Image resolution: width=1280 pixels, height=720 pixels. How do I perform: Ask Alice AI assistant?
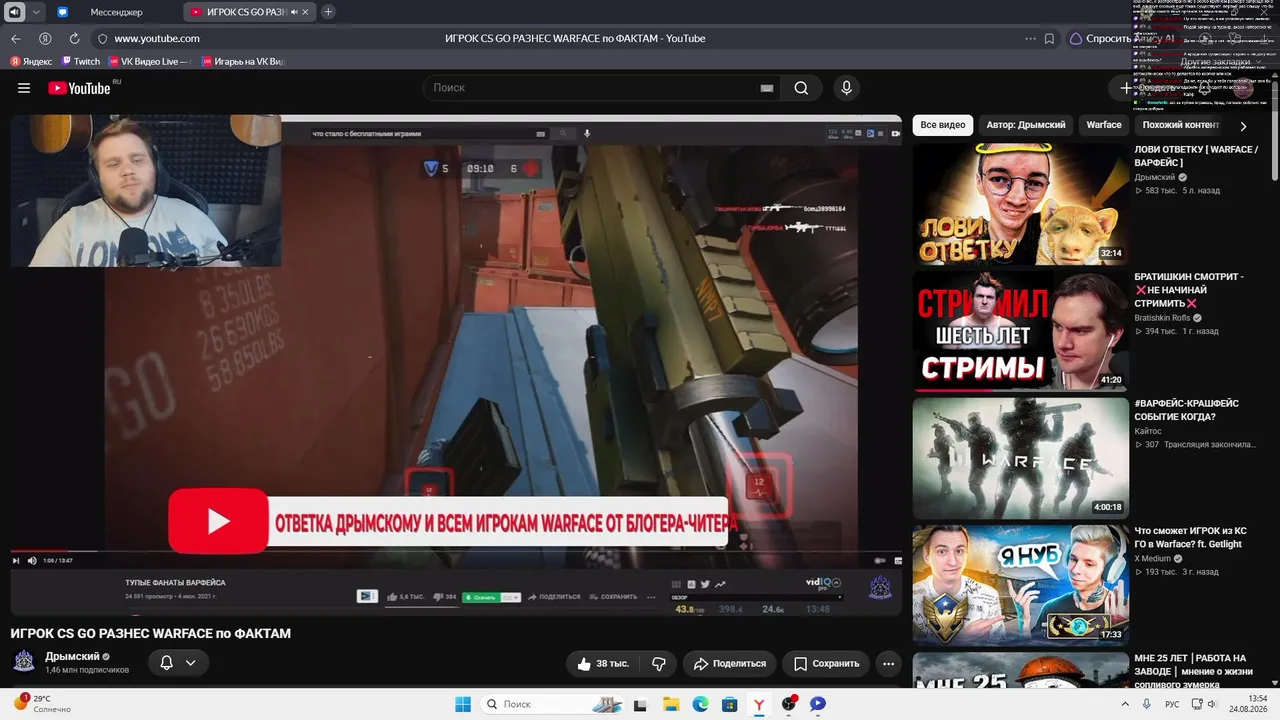click(1122, 39)
